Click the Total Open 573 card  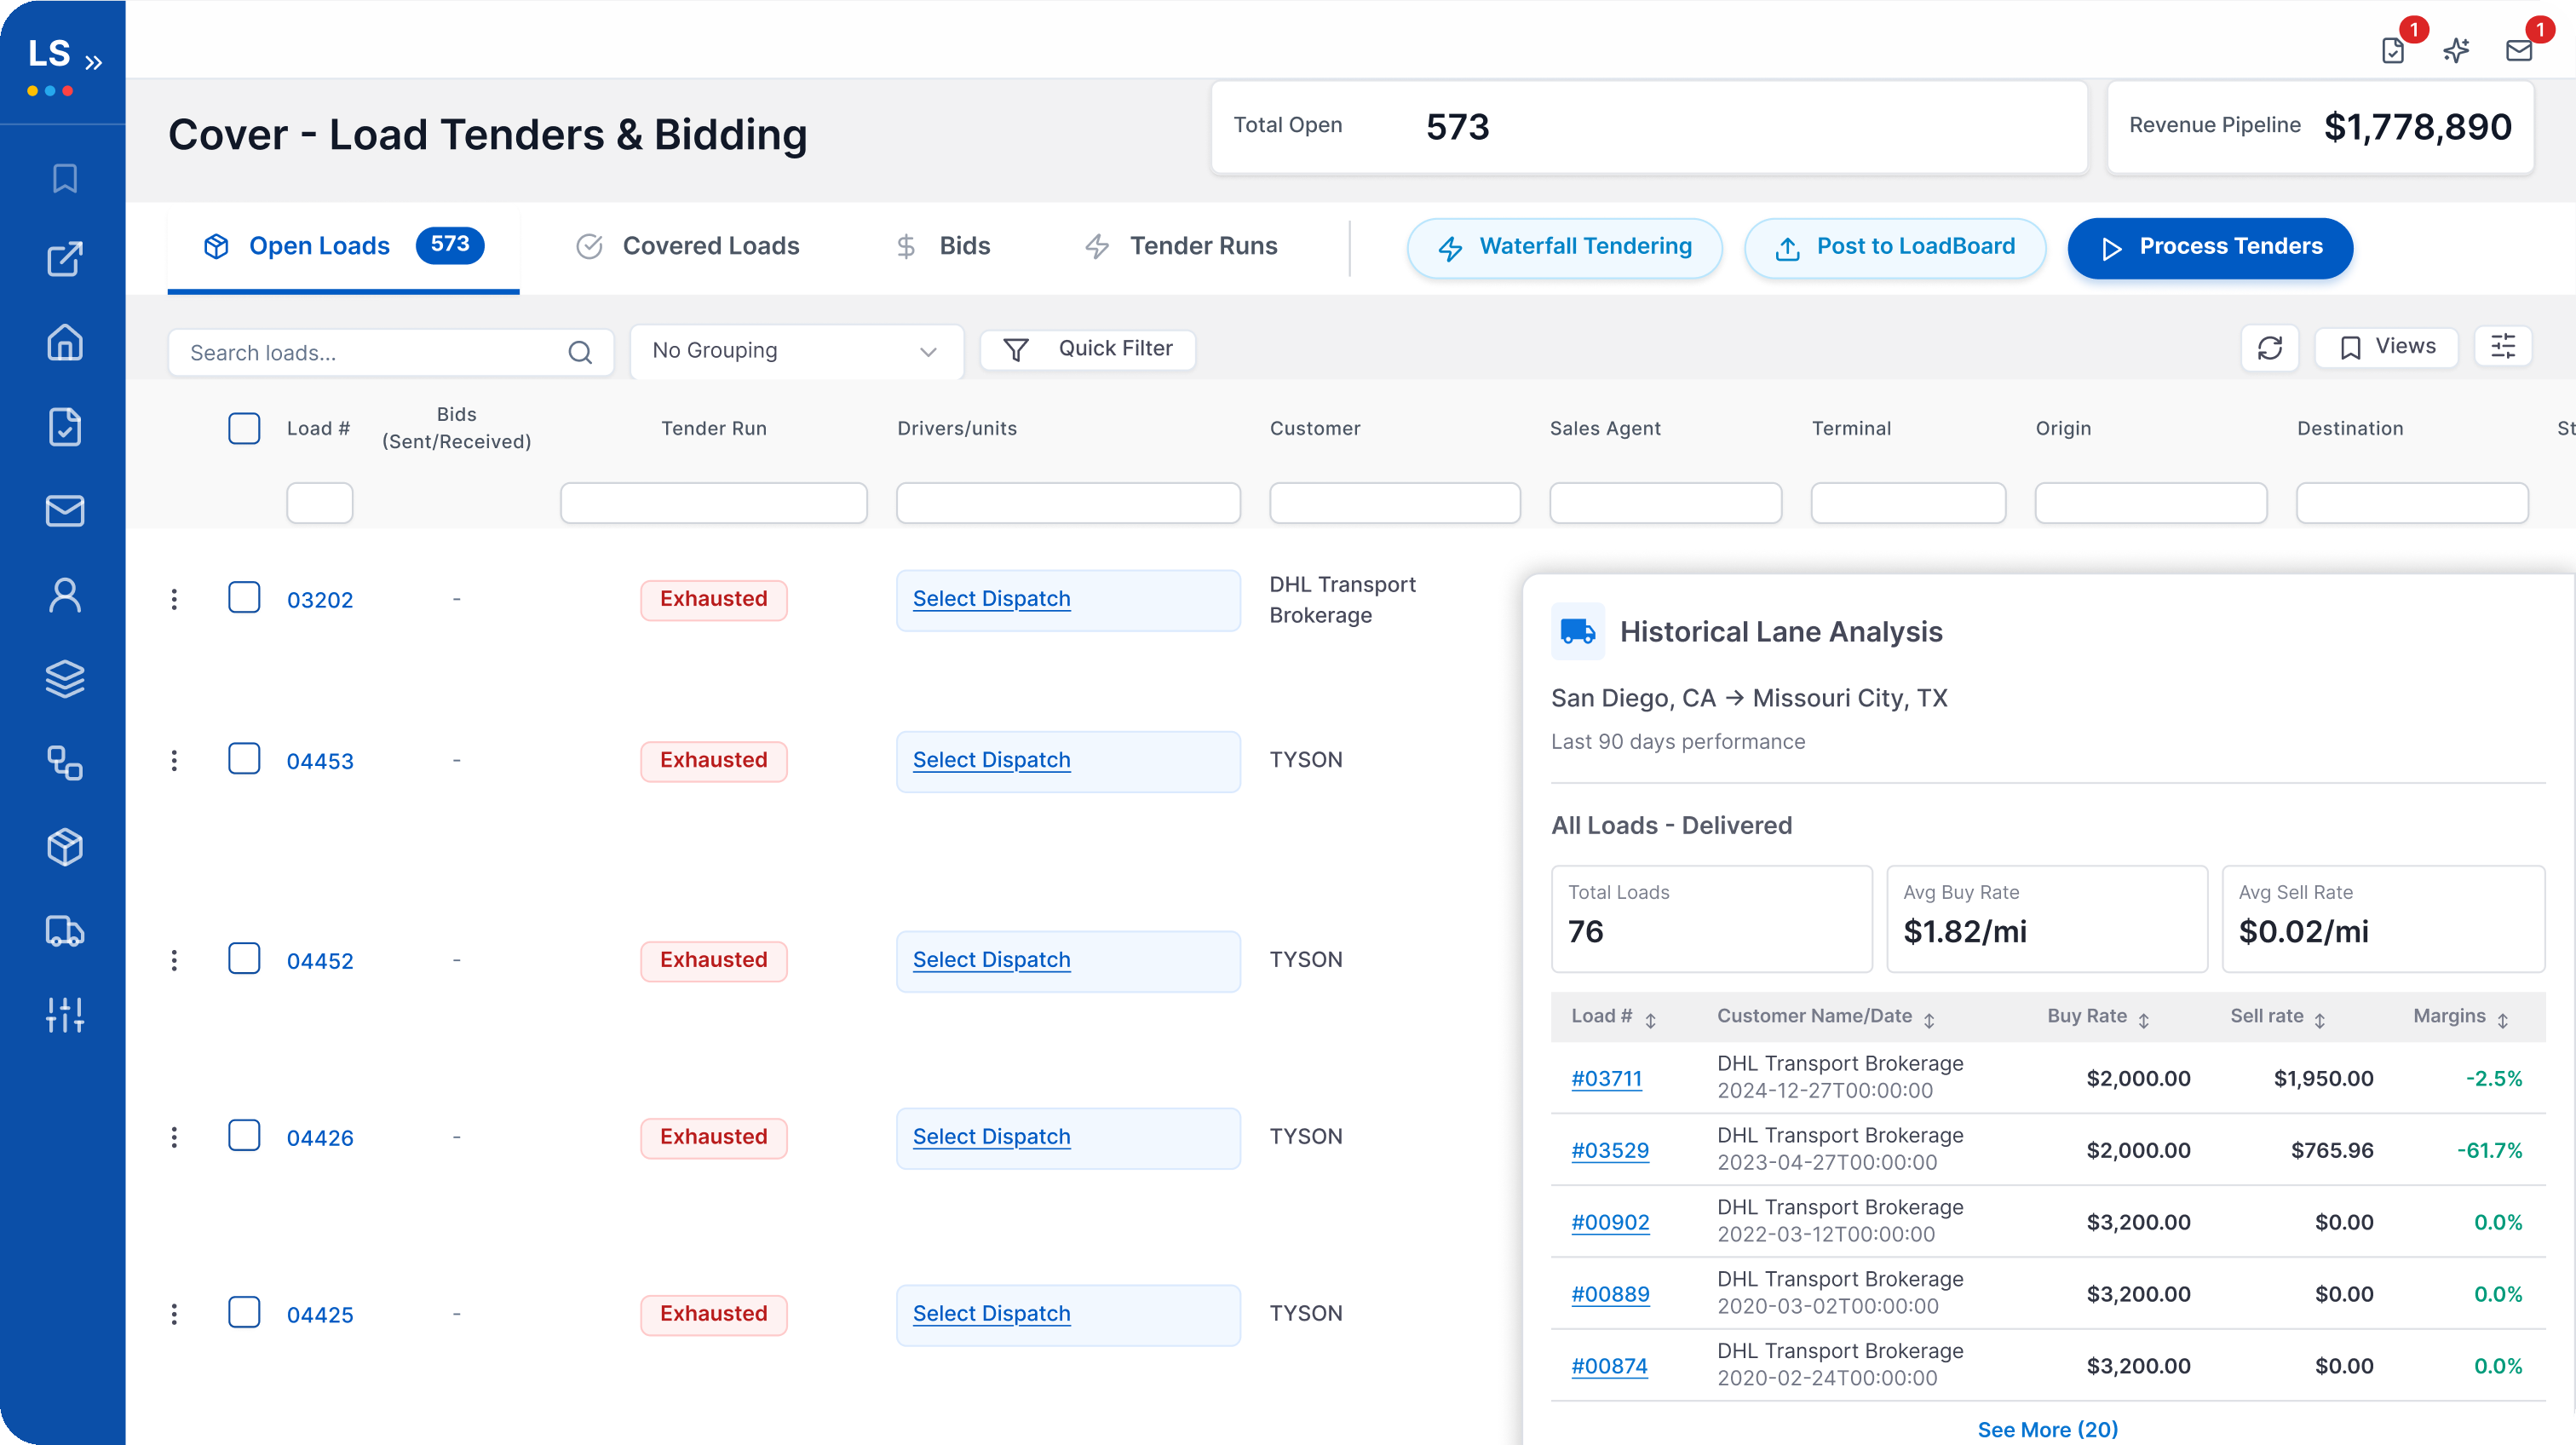(1648, 127)
